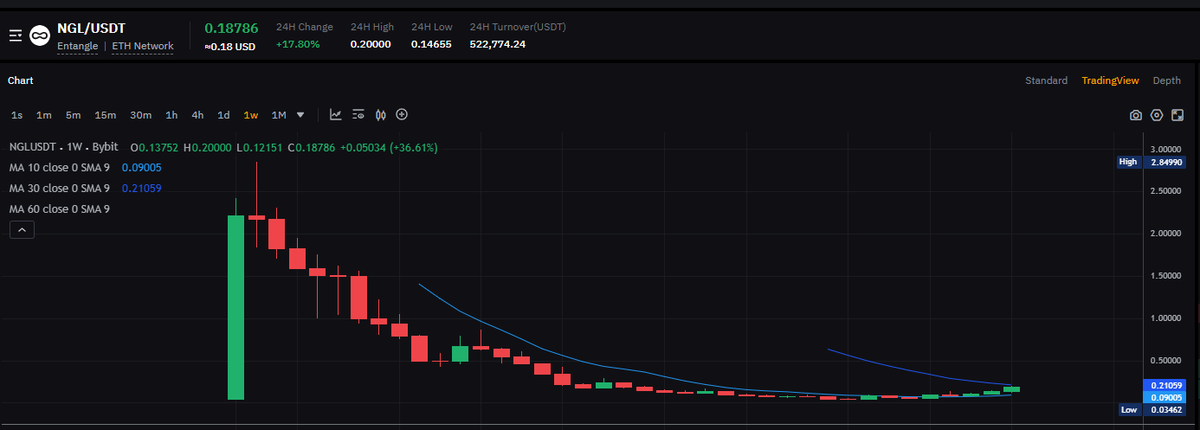Open chart settings hexagon icon
The image size is (1200, 430).
point(1157,115)
